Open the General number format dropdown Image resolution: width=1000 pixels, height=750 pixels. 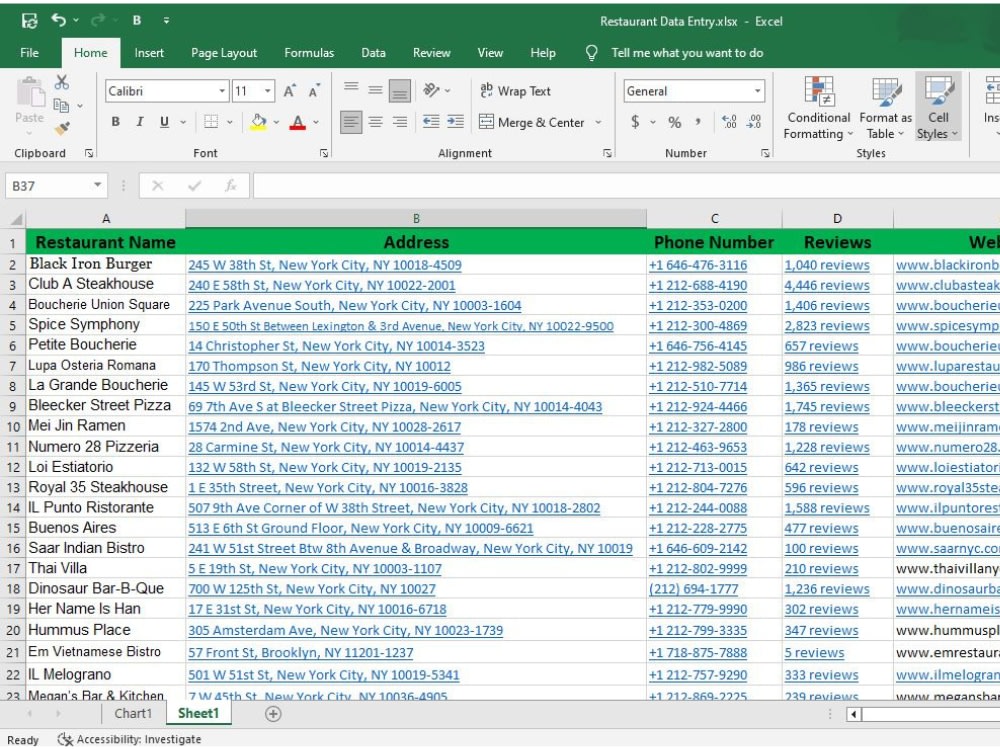click(x=758, y=91)
